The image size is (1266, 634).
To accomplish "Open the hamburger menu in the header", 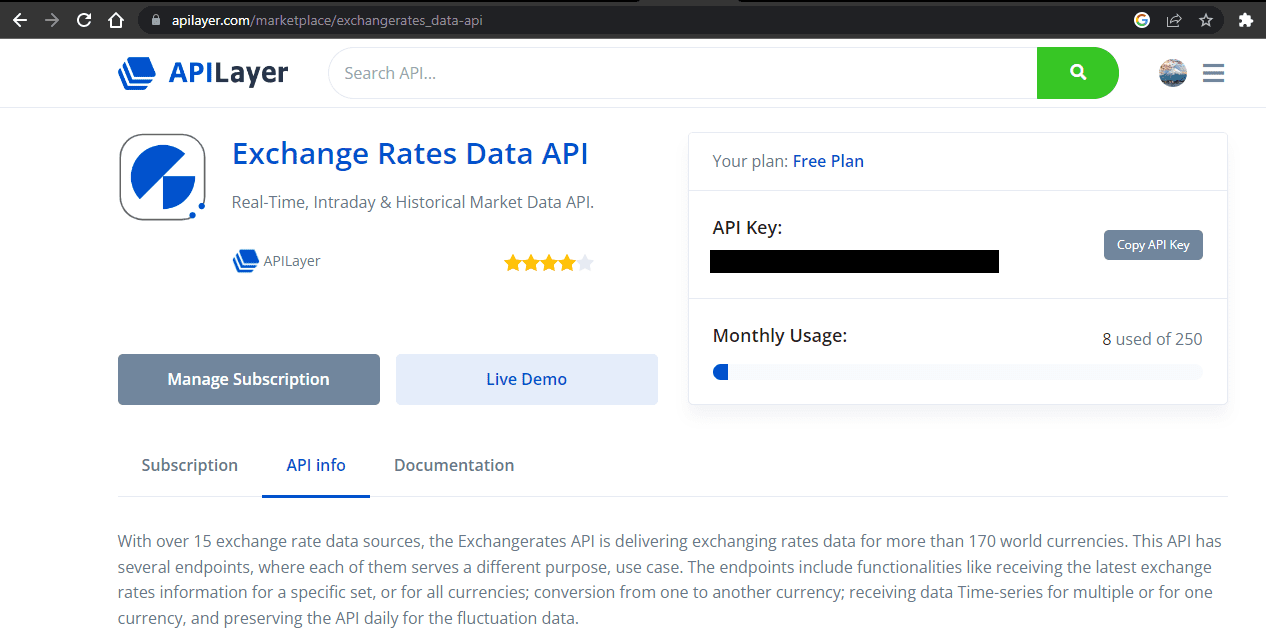I will click(1213, 72).
